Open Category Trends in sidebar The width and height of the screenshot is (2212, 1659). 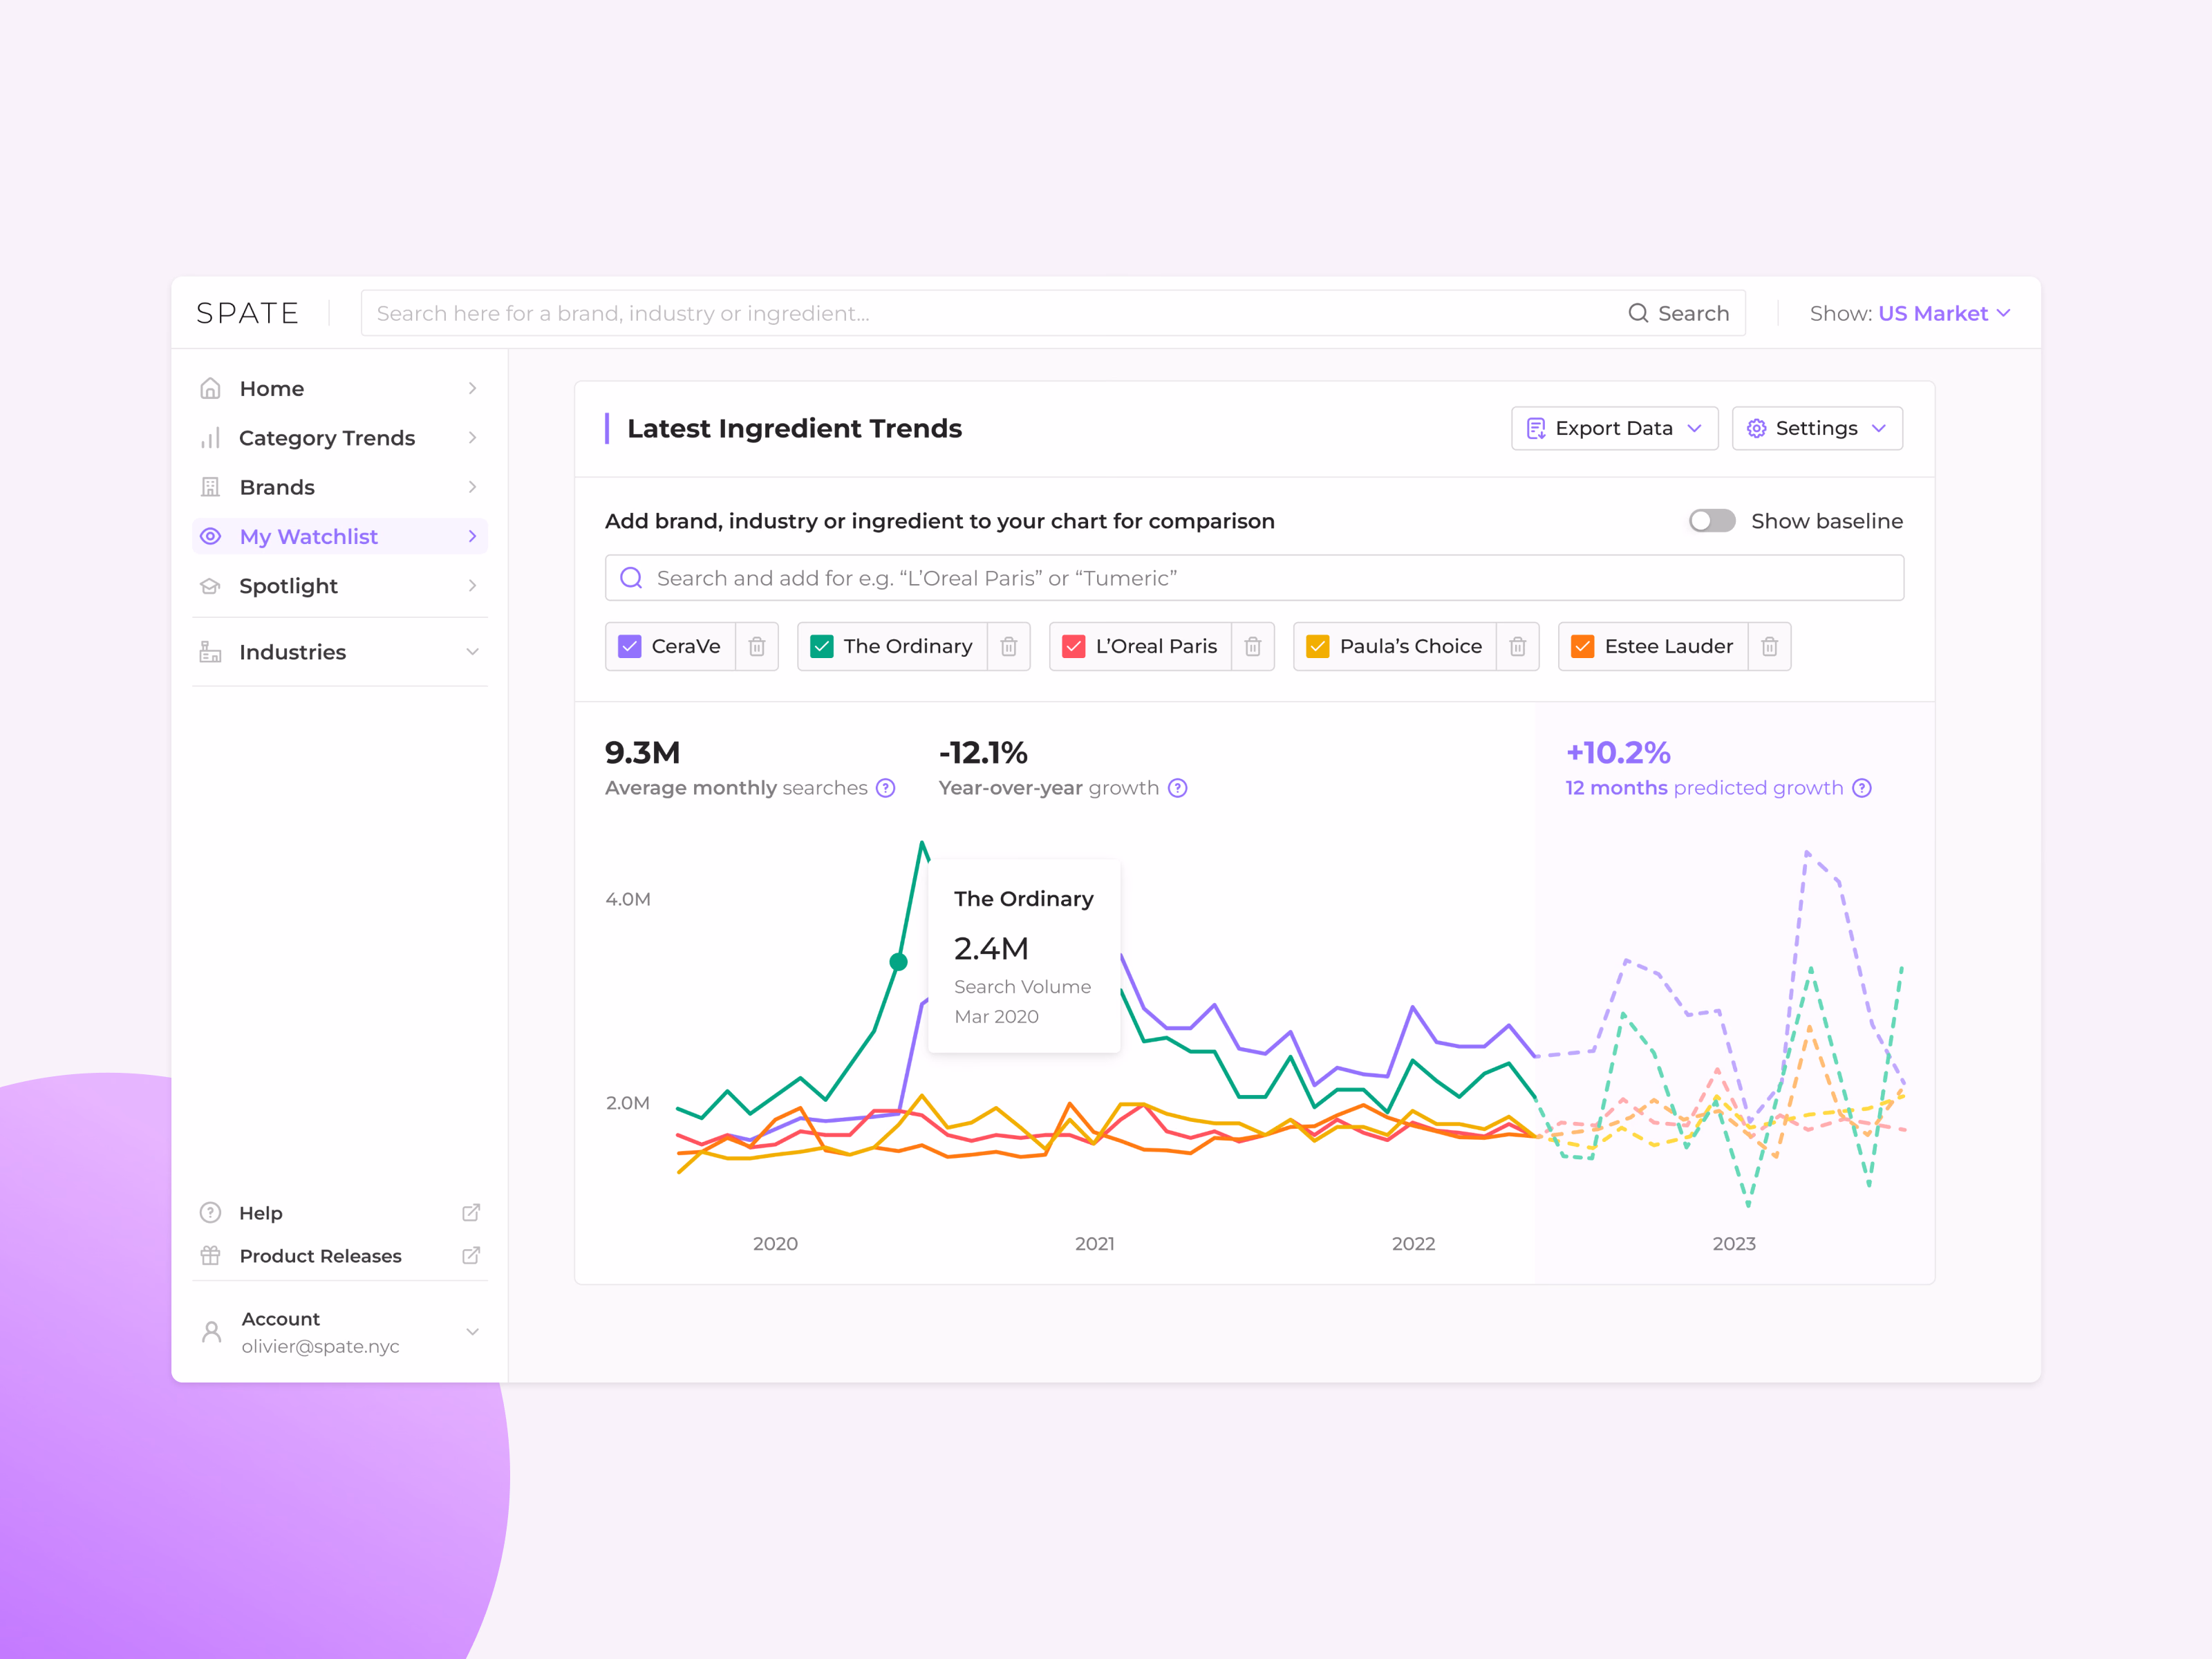pos(340,438)
